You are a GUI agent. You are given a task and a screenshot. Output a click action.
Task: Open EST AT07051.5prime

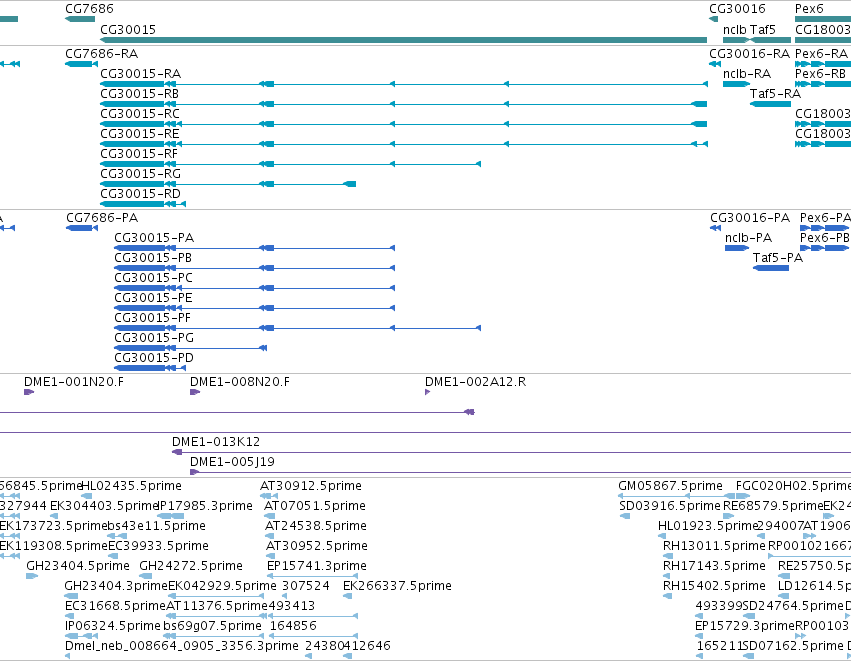[x=315, y=506]
